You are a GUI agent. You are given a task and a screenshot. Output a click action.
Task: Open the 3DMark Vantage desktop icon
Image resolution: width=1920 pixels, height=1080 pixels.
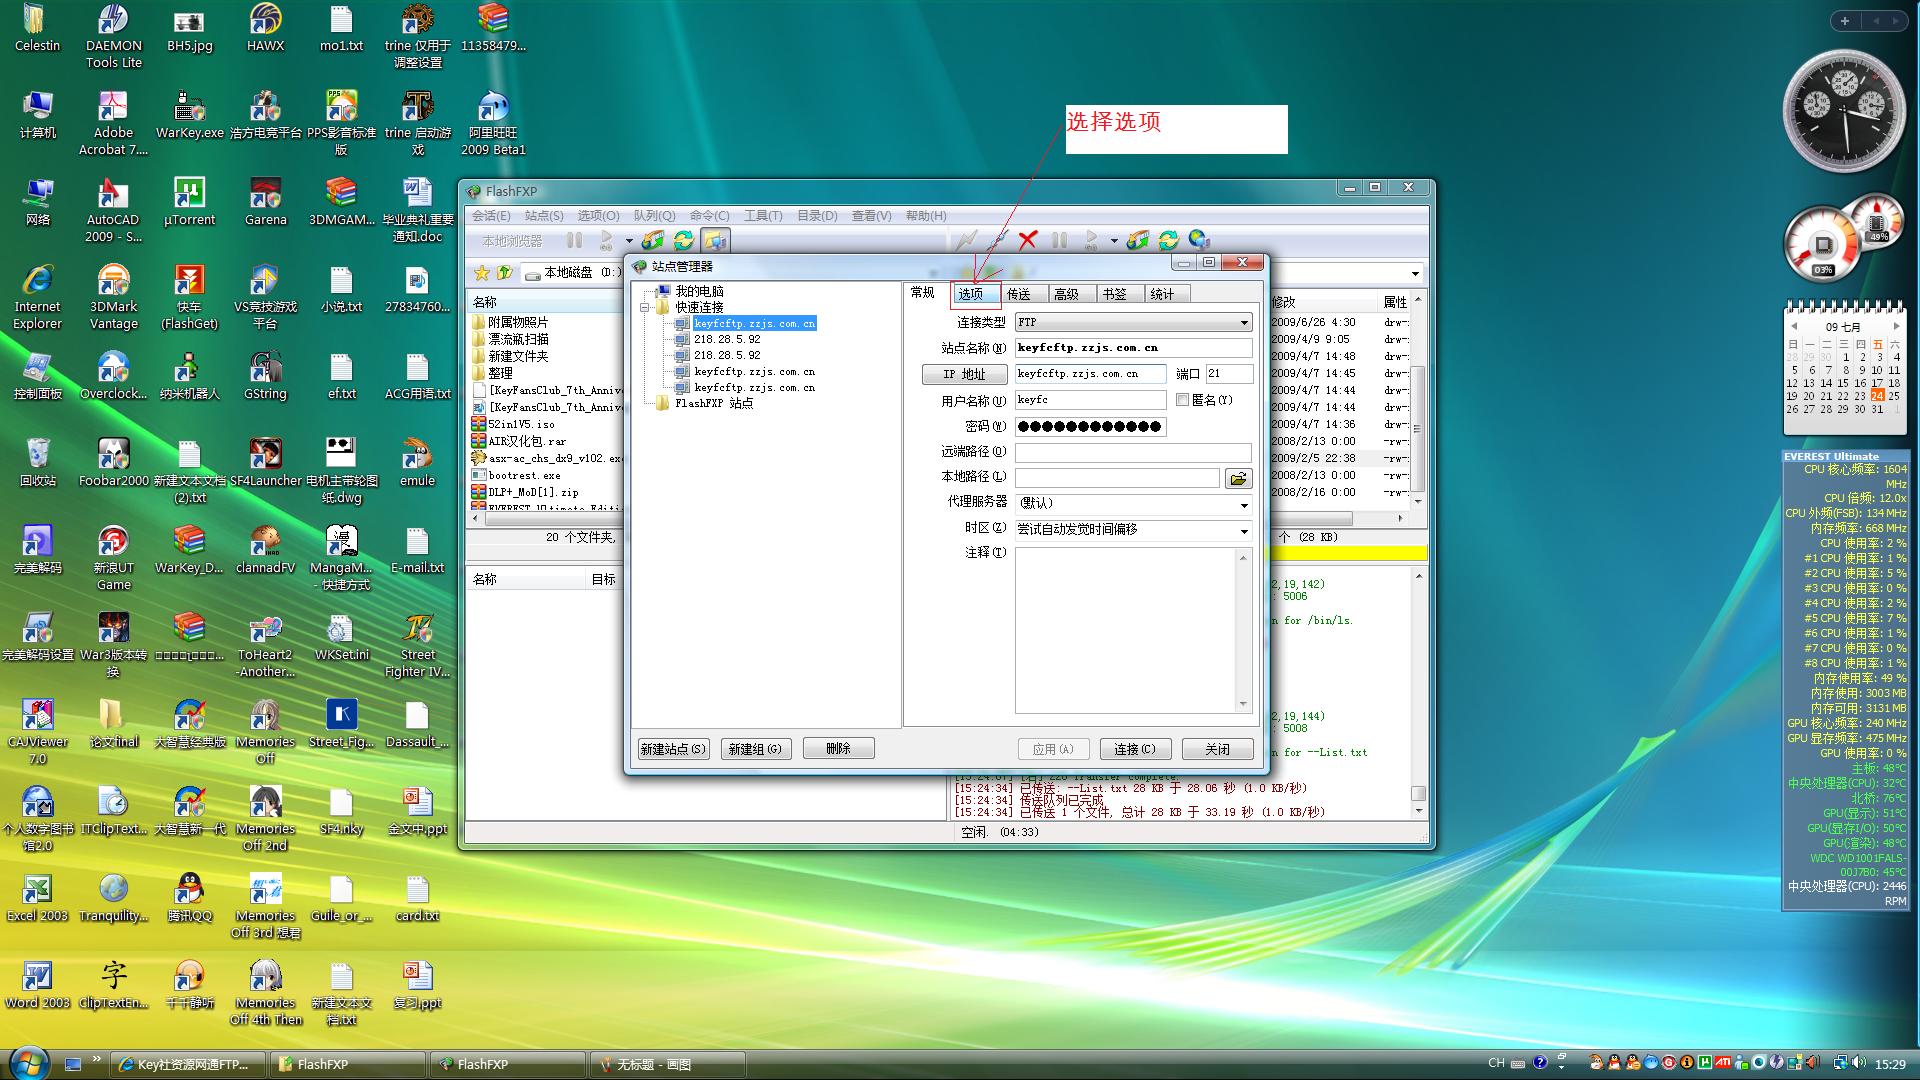point(113,297)
